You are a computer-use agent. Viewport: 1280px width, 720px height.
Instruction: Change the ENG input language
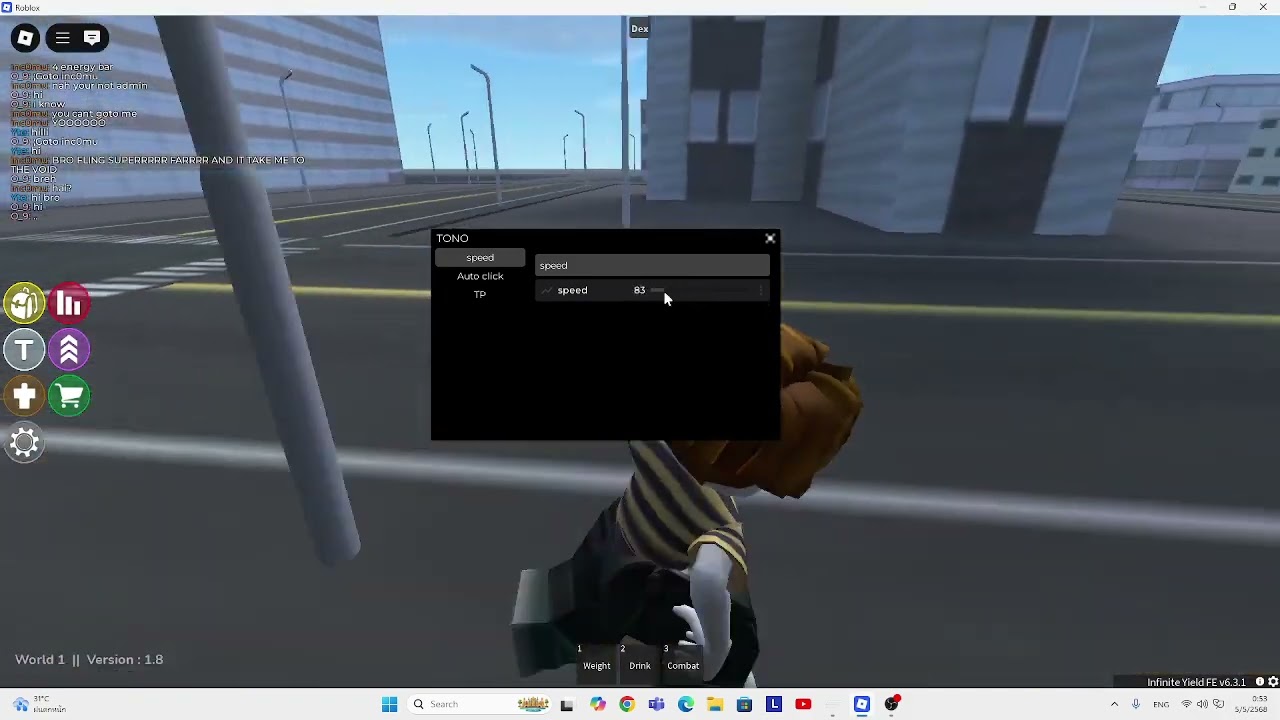click(x=1161, y=704)
